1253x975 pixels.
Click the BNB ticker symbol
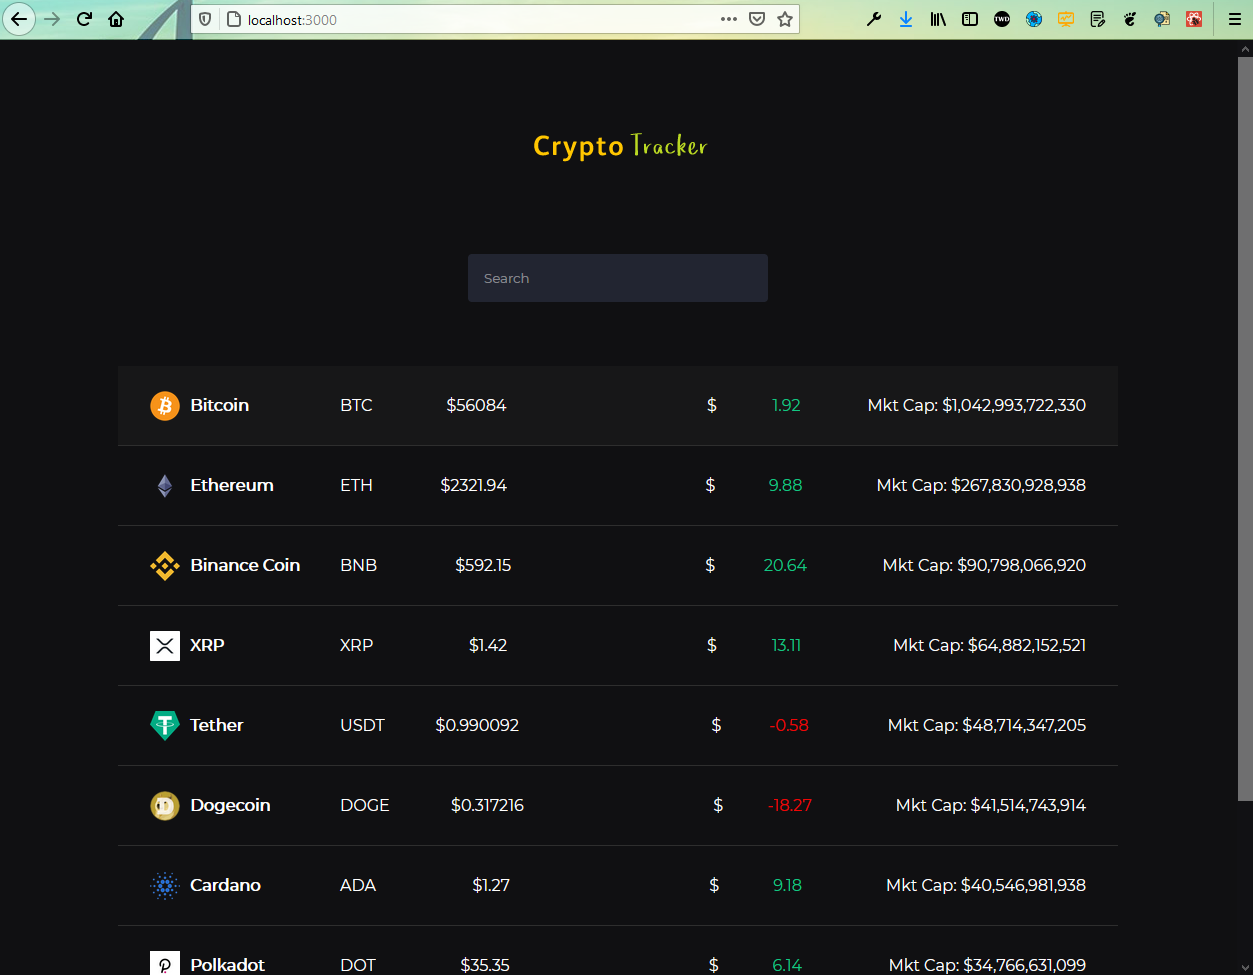coord(358,565)
